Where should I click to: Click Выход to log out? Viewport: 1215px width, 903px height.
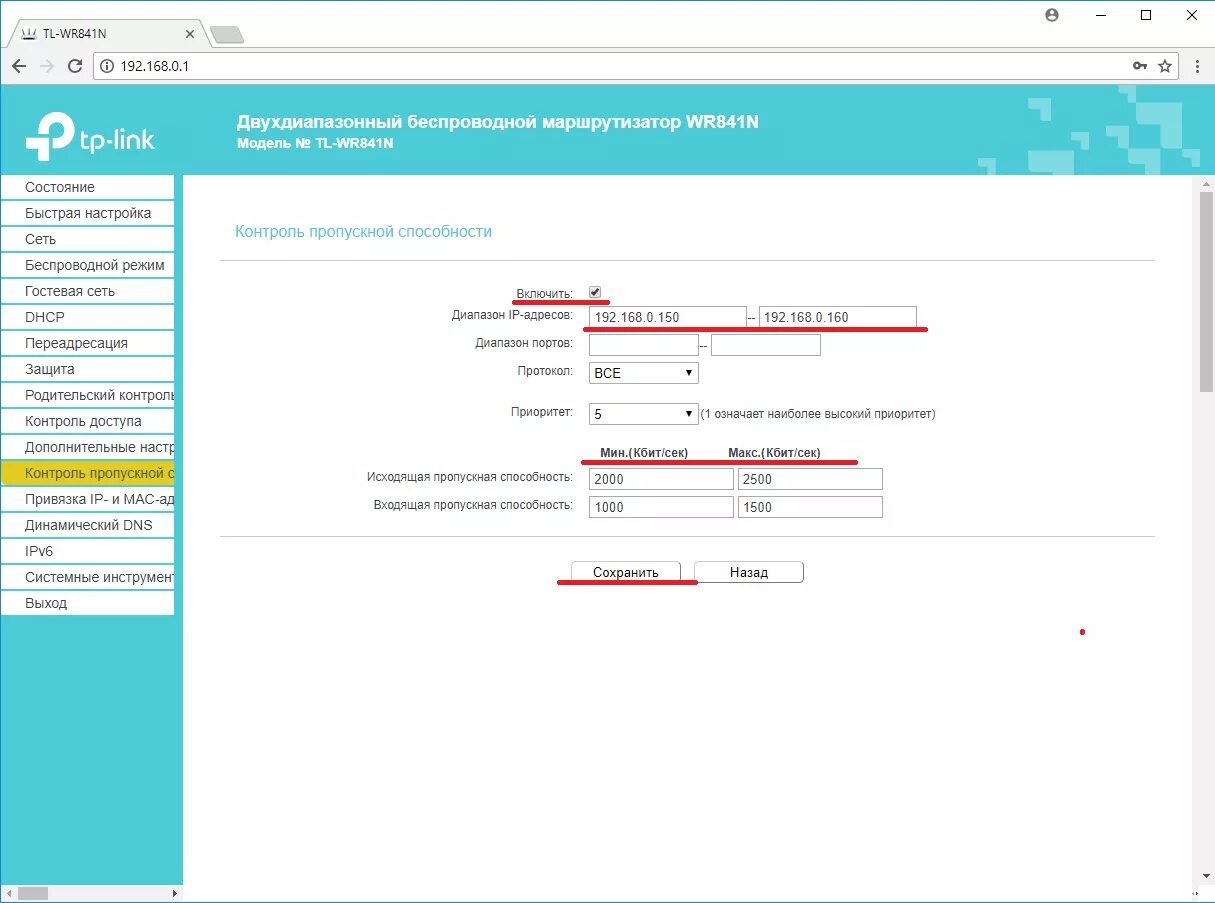87,603
